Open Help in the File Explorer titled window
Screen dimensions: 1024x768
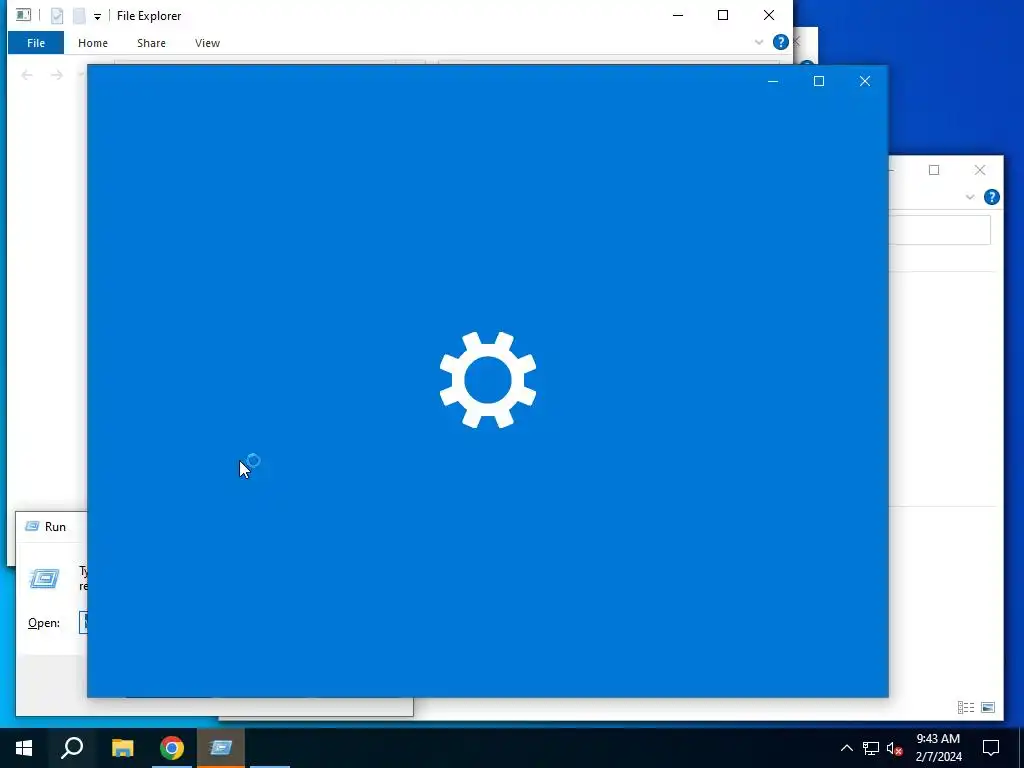[x=780, y=42]
